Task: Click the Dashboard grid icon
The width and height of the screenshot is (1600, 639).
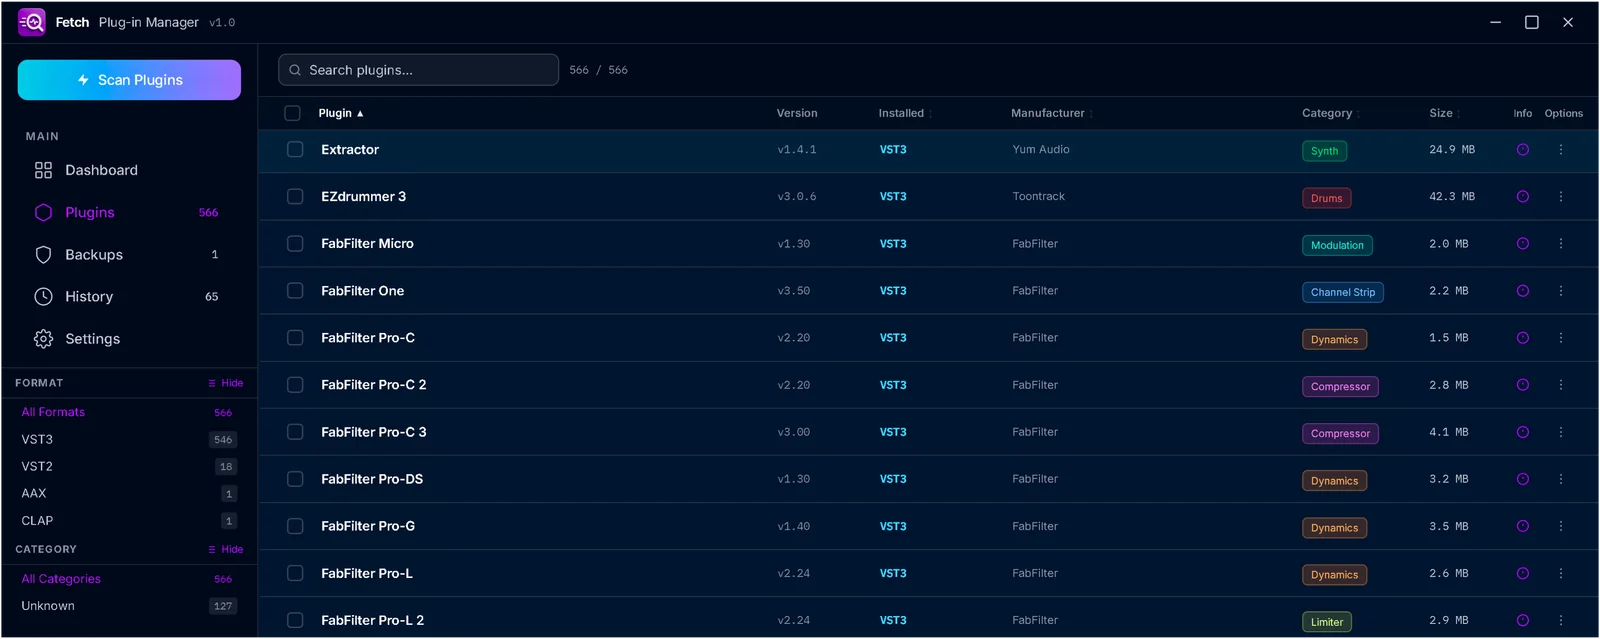Action: [x=43, y=170]
